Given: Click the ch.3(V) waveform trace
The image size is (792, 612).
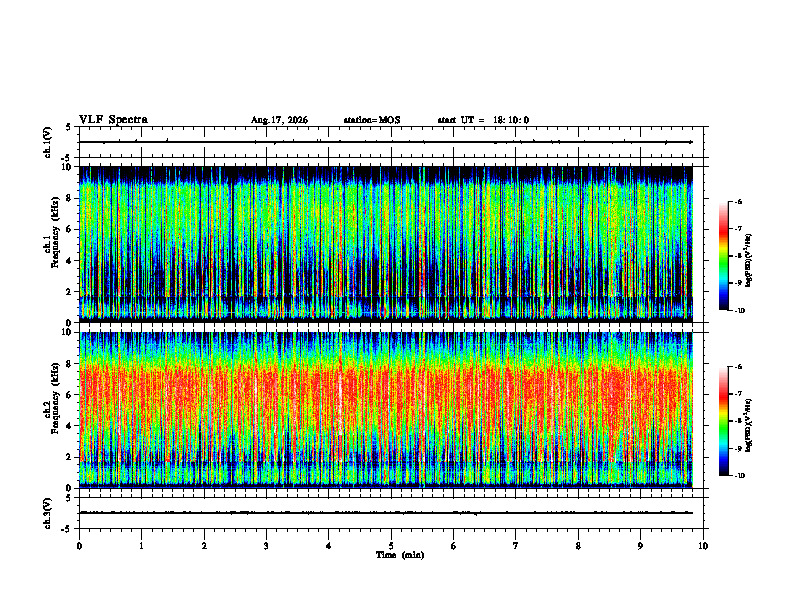Looking at the screenshot, I should tap(386, 513).
